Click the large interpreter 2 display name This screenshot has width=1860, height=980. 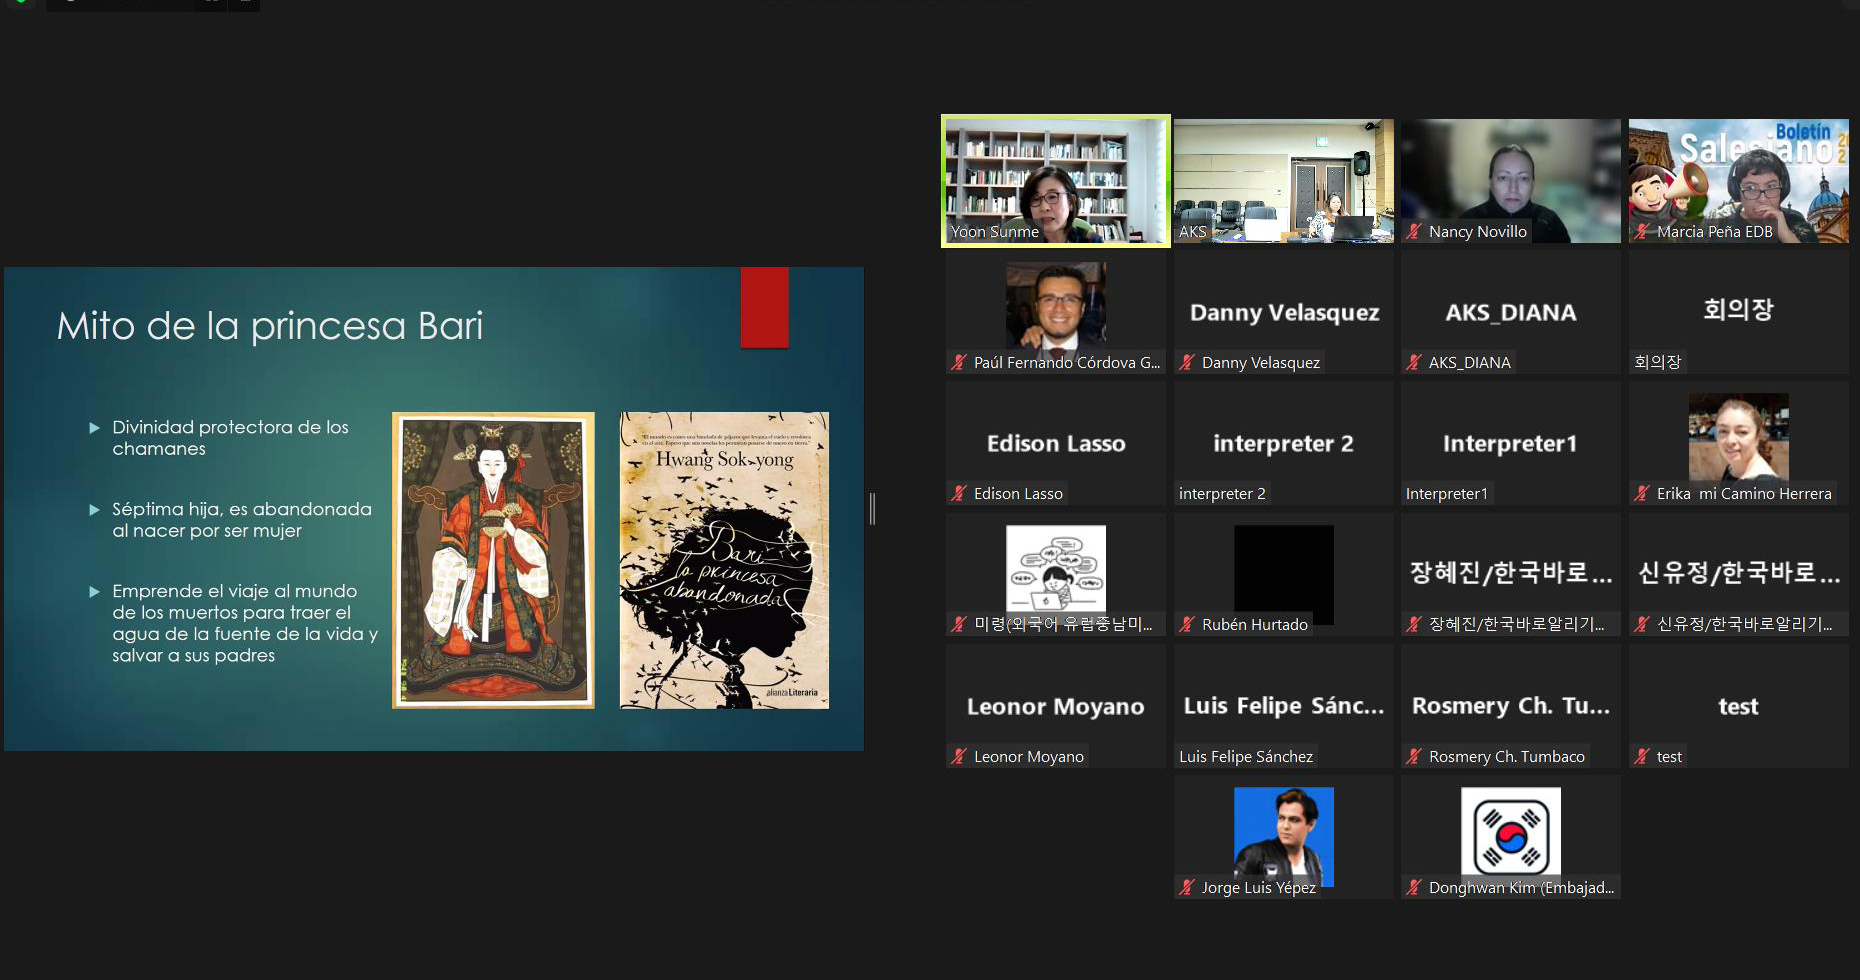tap(1284, 444)
